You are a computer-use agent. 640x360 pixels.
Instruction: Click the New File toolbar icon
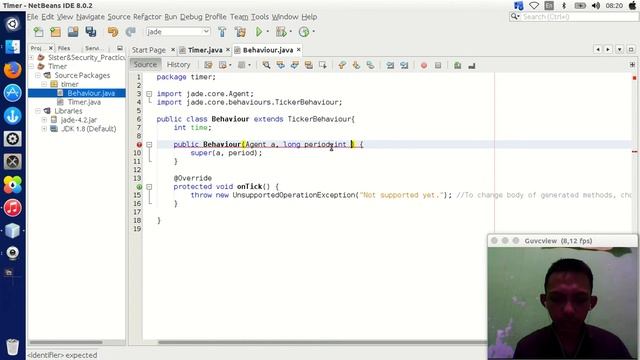(x=38, y=32)
